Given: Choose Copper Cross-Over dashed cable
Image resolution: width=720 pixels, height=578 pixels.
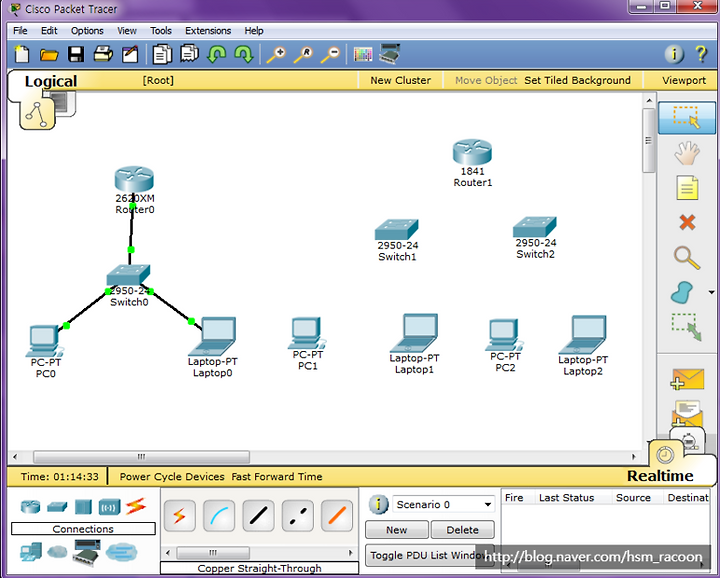Looking at the screenshot, I should tap(298, 516).
